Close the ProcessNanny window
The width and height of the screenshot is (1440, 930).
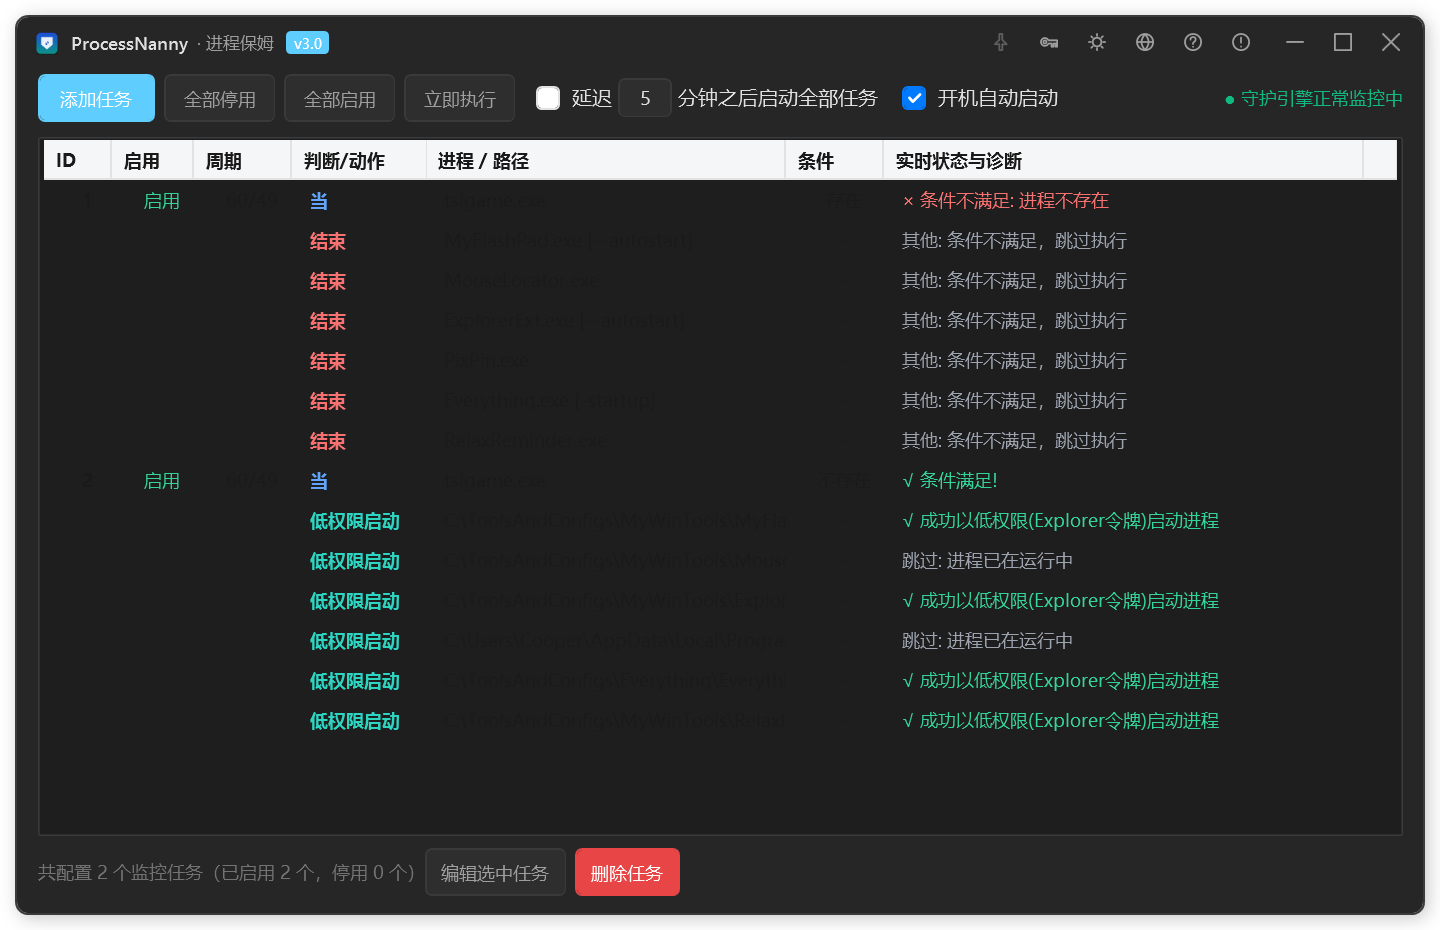point(1391,42)
